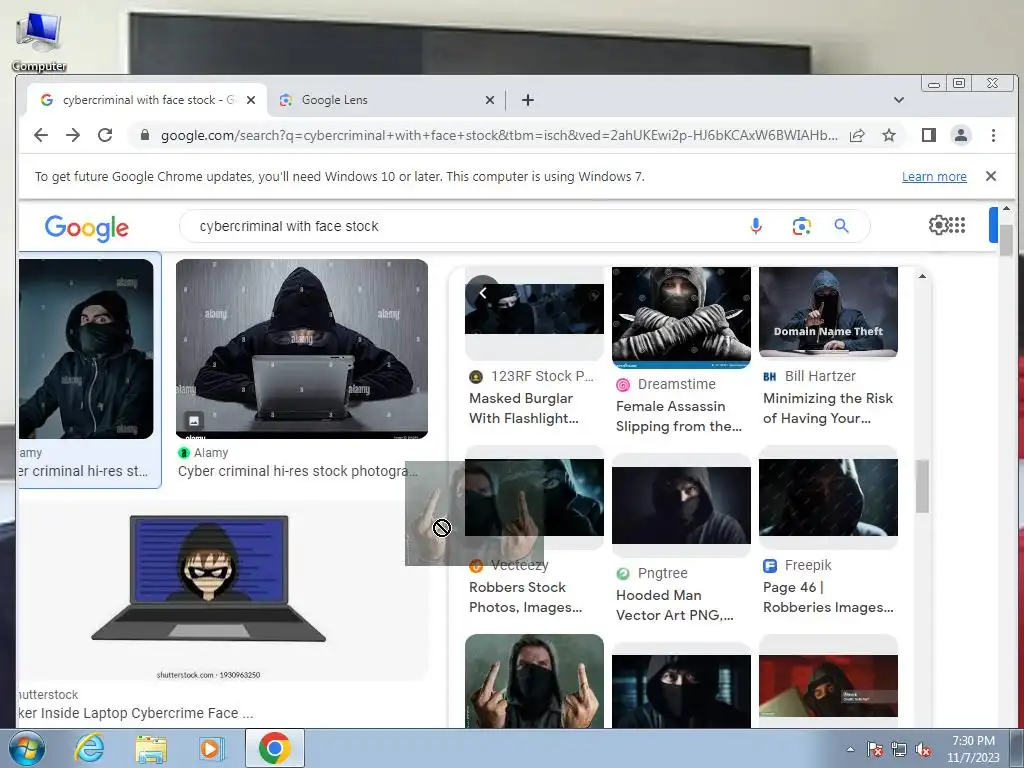
Task: Start voice search with microphone icon
Action: click(x=756, y=226)
